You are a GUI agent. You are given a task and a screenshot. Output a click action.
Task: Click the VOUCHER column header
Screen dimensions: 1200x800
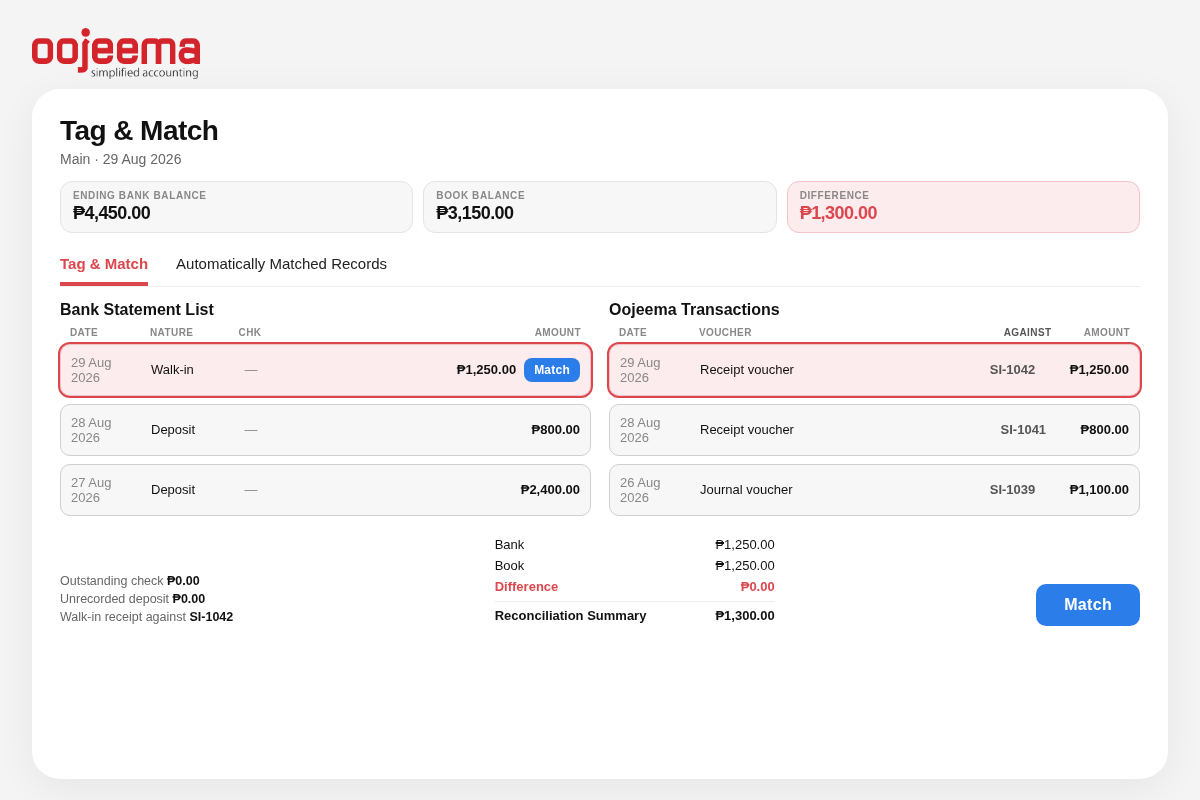(x=725, y=333)
